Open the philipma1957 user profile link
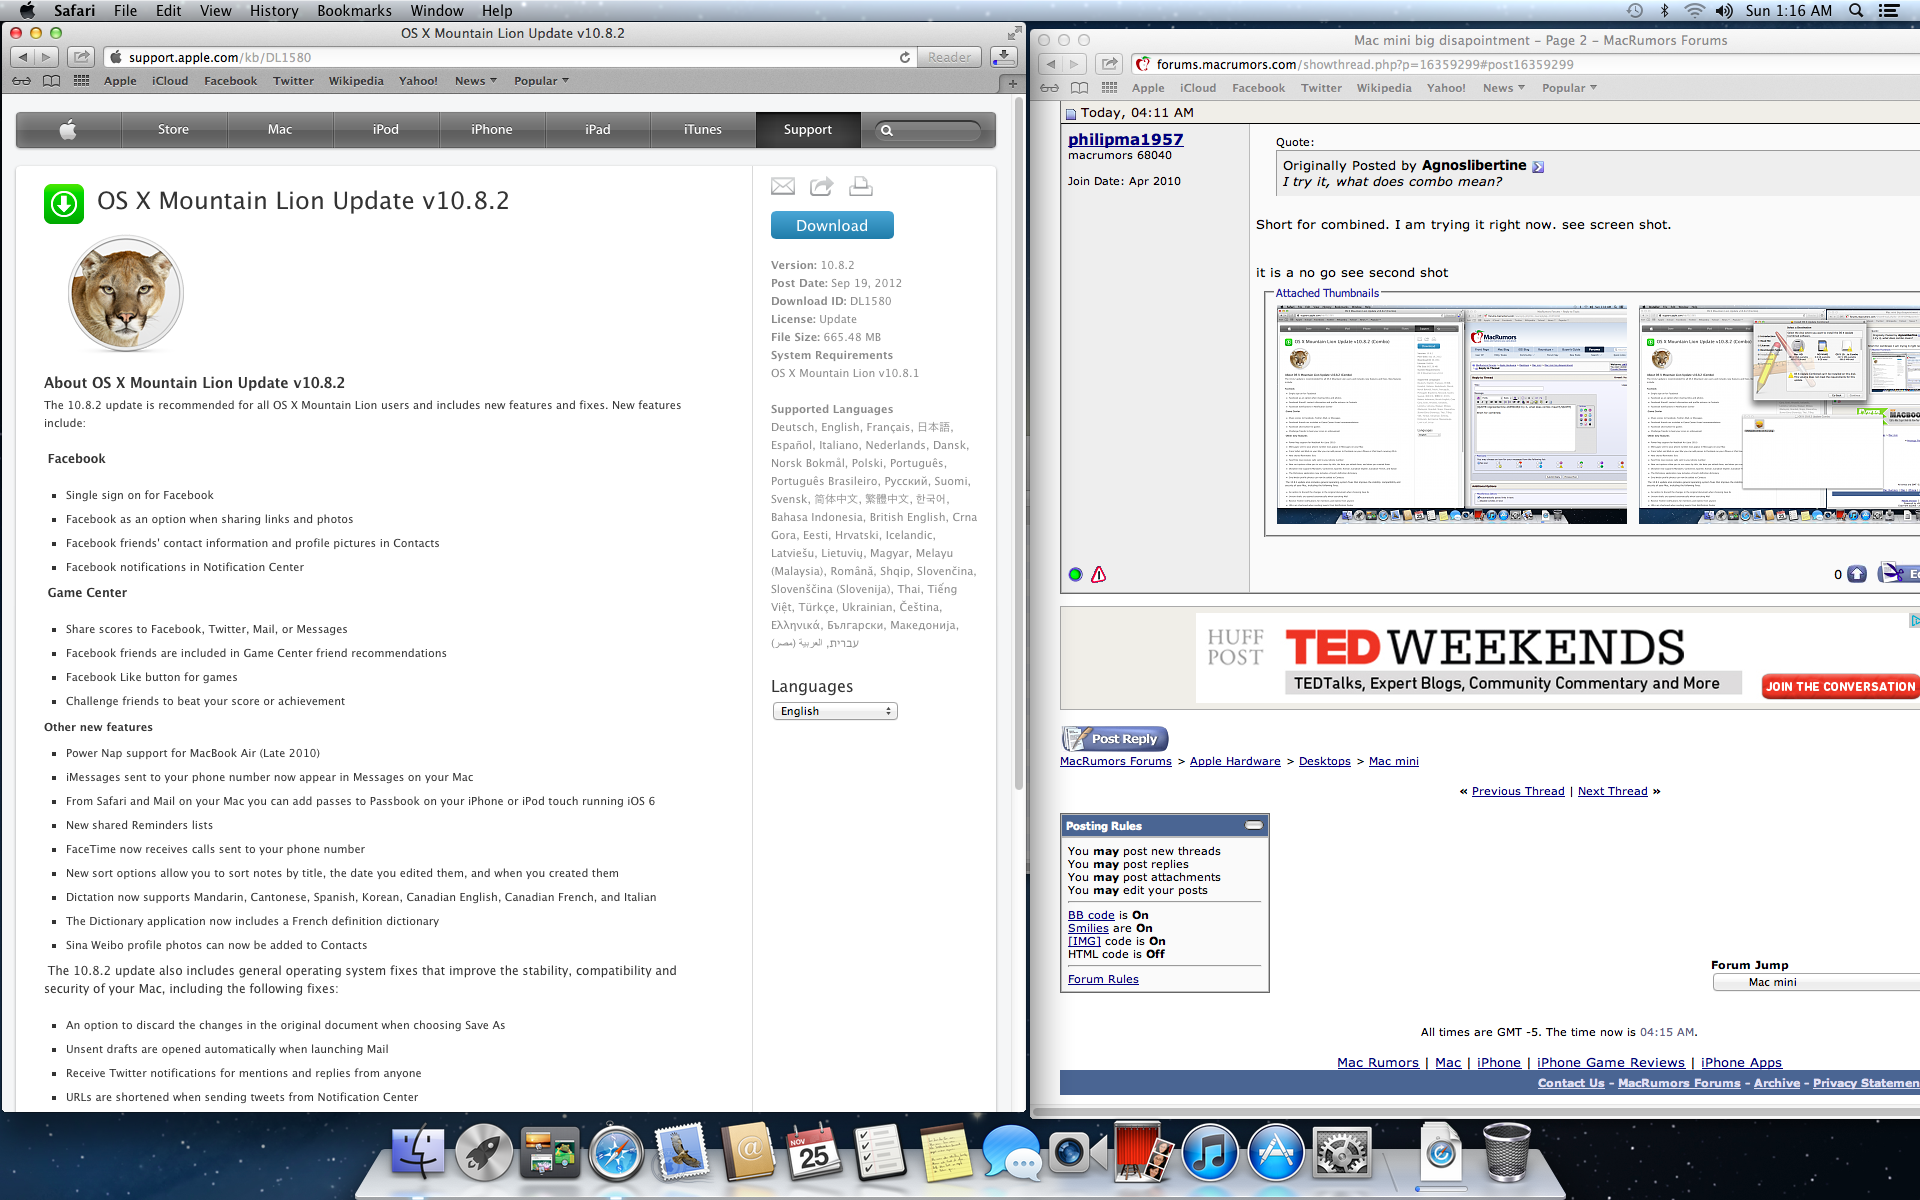The width and height of the screenshot is (1920, 1200). 1125,139
